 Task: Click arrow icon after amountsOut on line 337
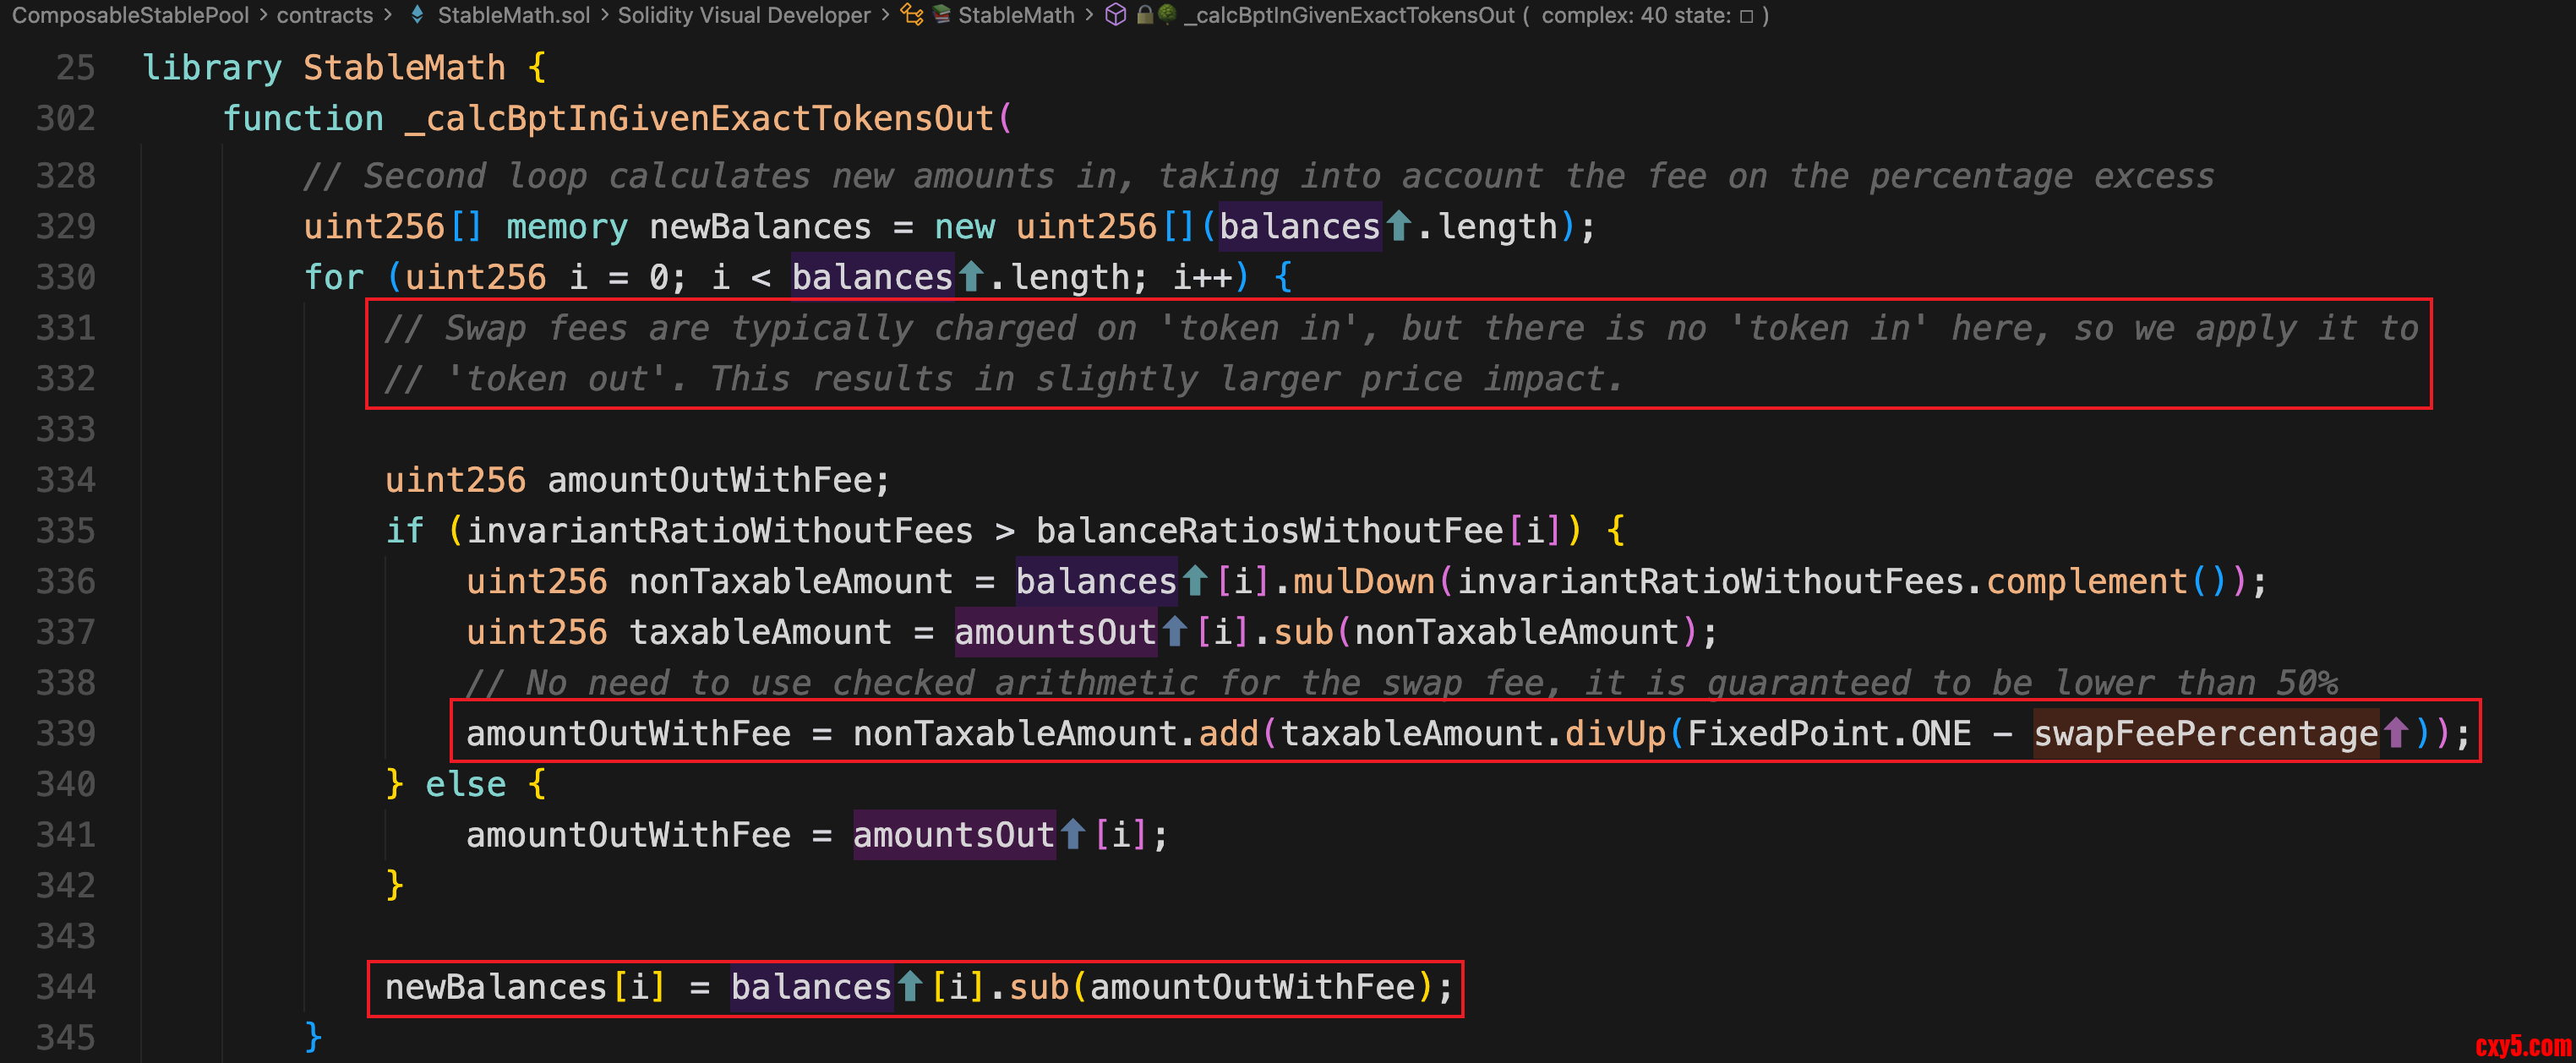click(x=1175, y=632)
